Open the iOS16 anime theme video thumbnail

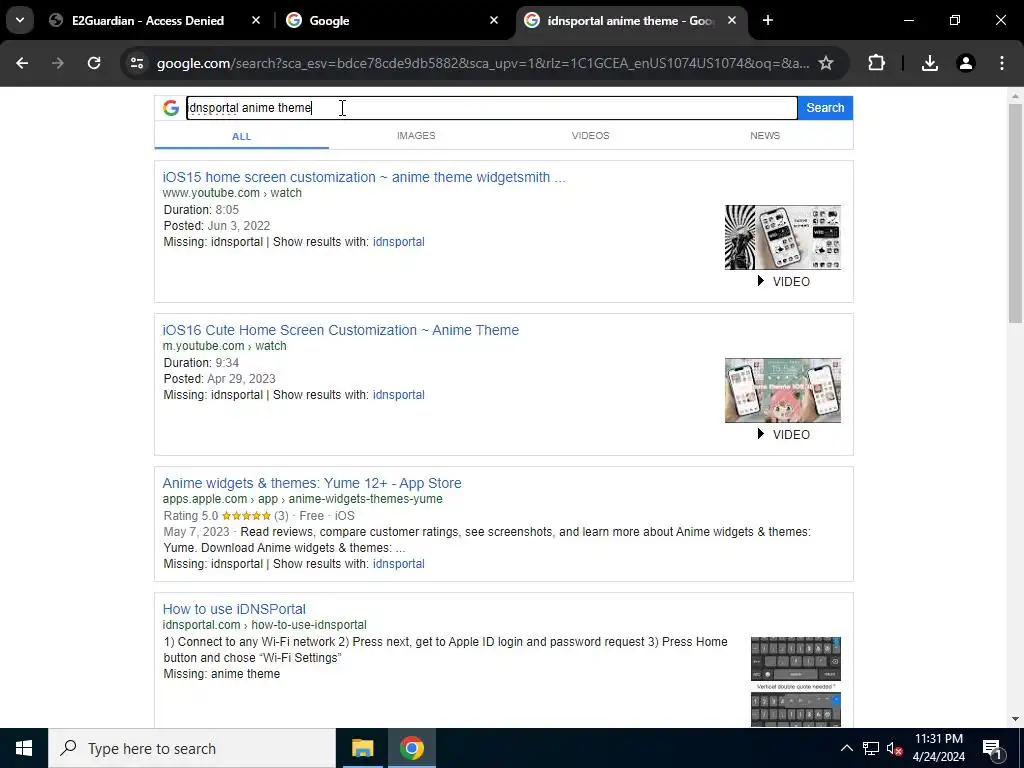click(783, 390)
